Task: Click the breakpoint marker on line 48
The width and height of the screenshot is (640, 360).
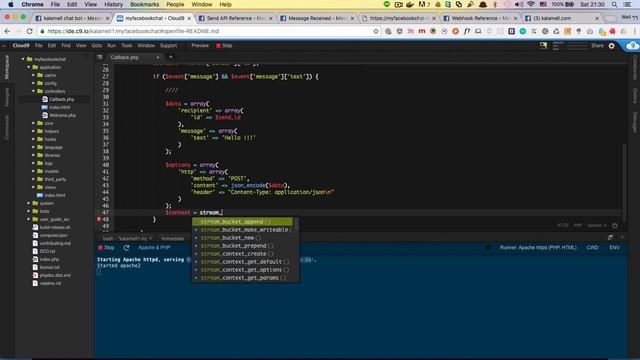Action: (99, 219)
